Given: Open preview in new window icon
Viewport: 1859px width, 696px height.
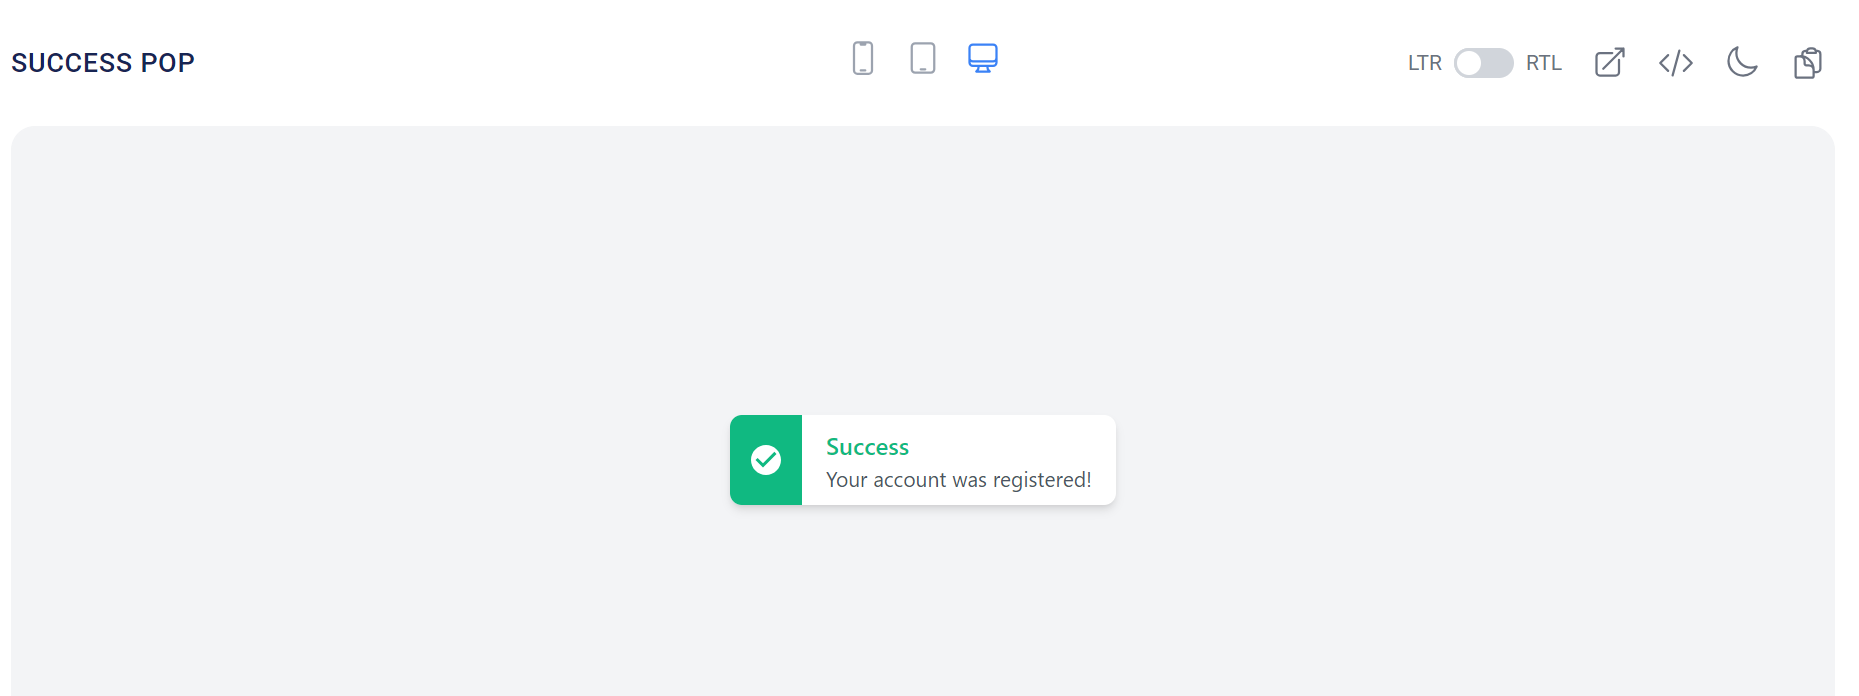Looking at the screenshot, I should (1609, 63).
